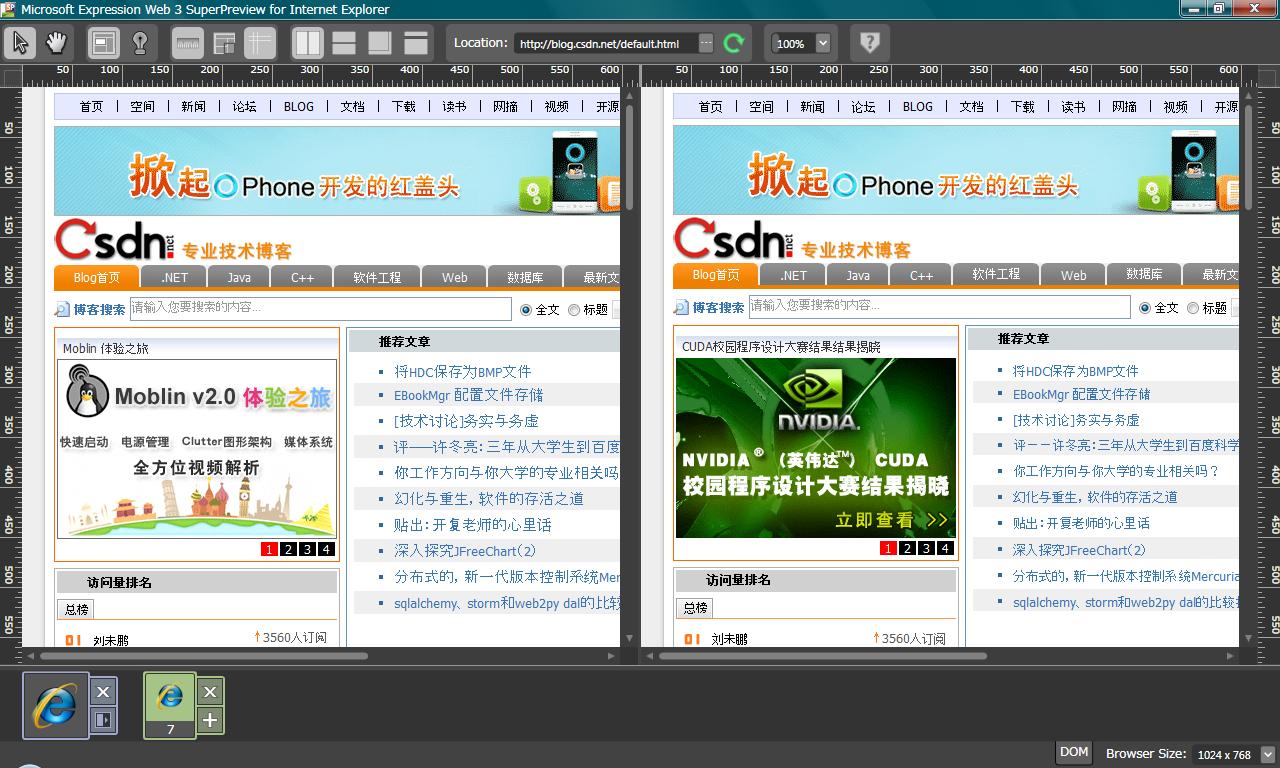
Task: Click 新闻 nav link in right pane
Action: 812,106
